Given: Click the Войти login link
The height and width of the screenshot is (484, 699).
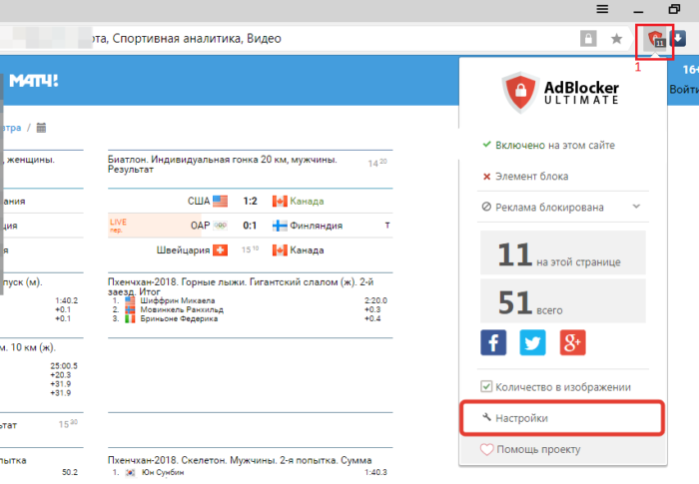Looking at the screenshot, I should click(x=684, y=90).
